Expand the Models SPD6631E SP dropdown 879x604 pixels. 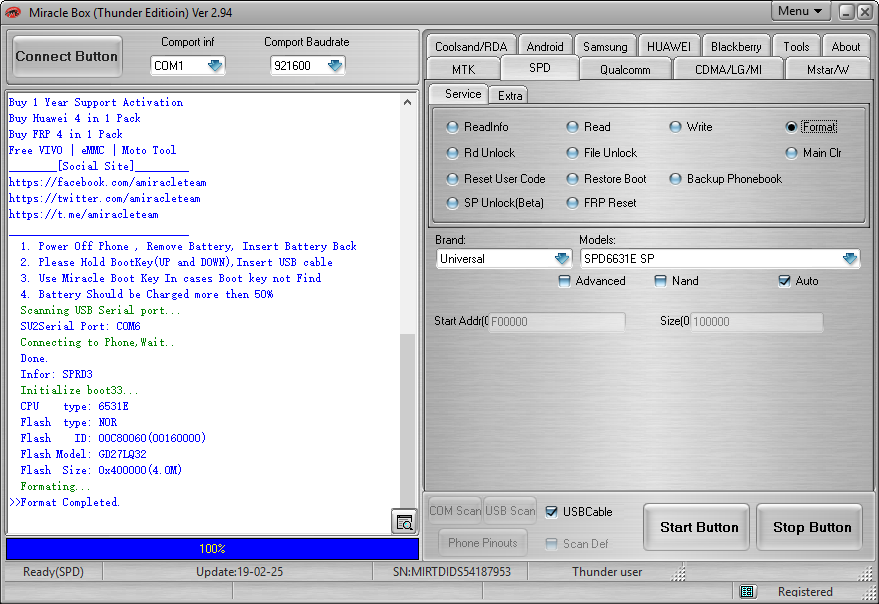click(x=850, y=259)
